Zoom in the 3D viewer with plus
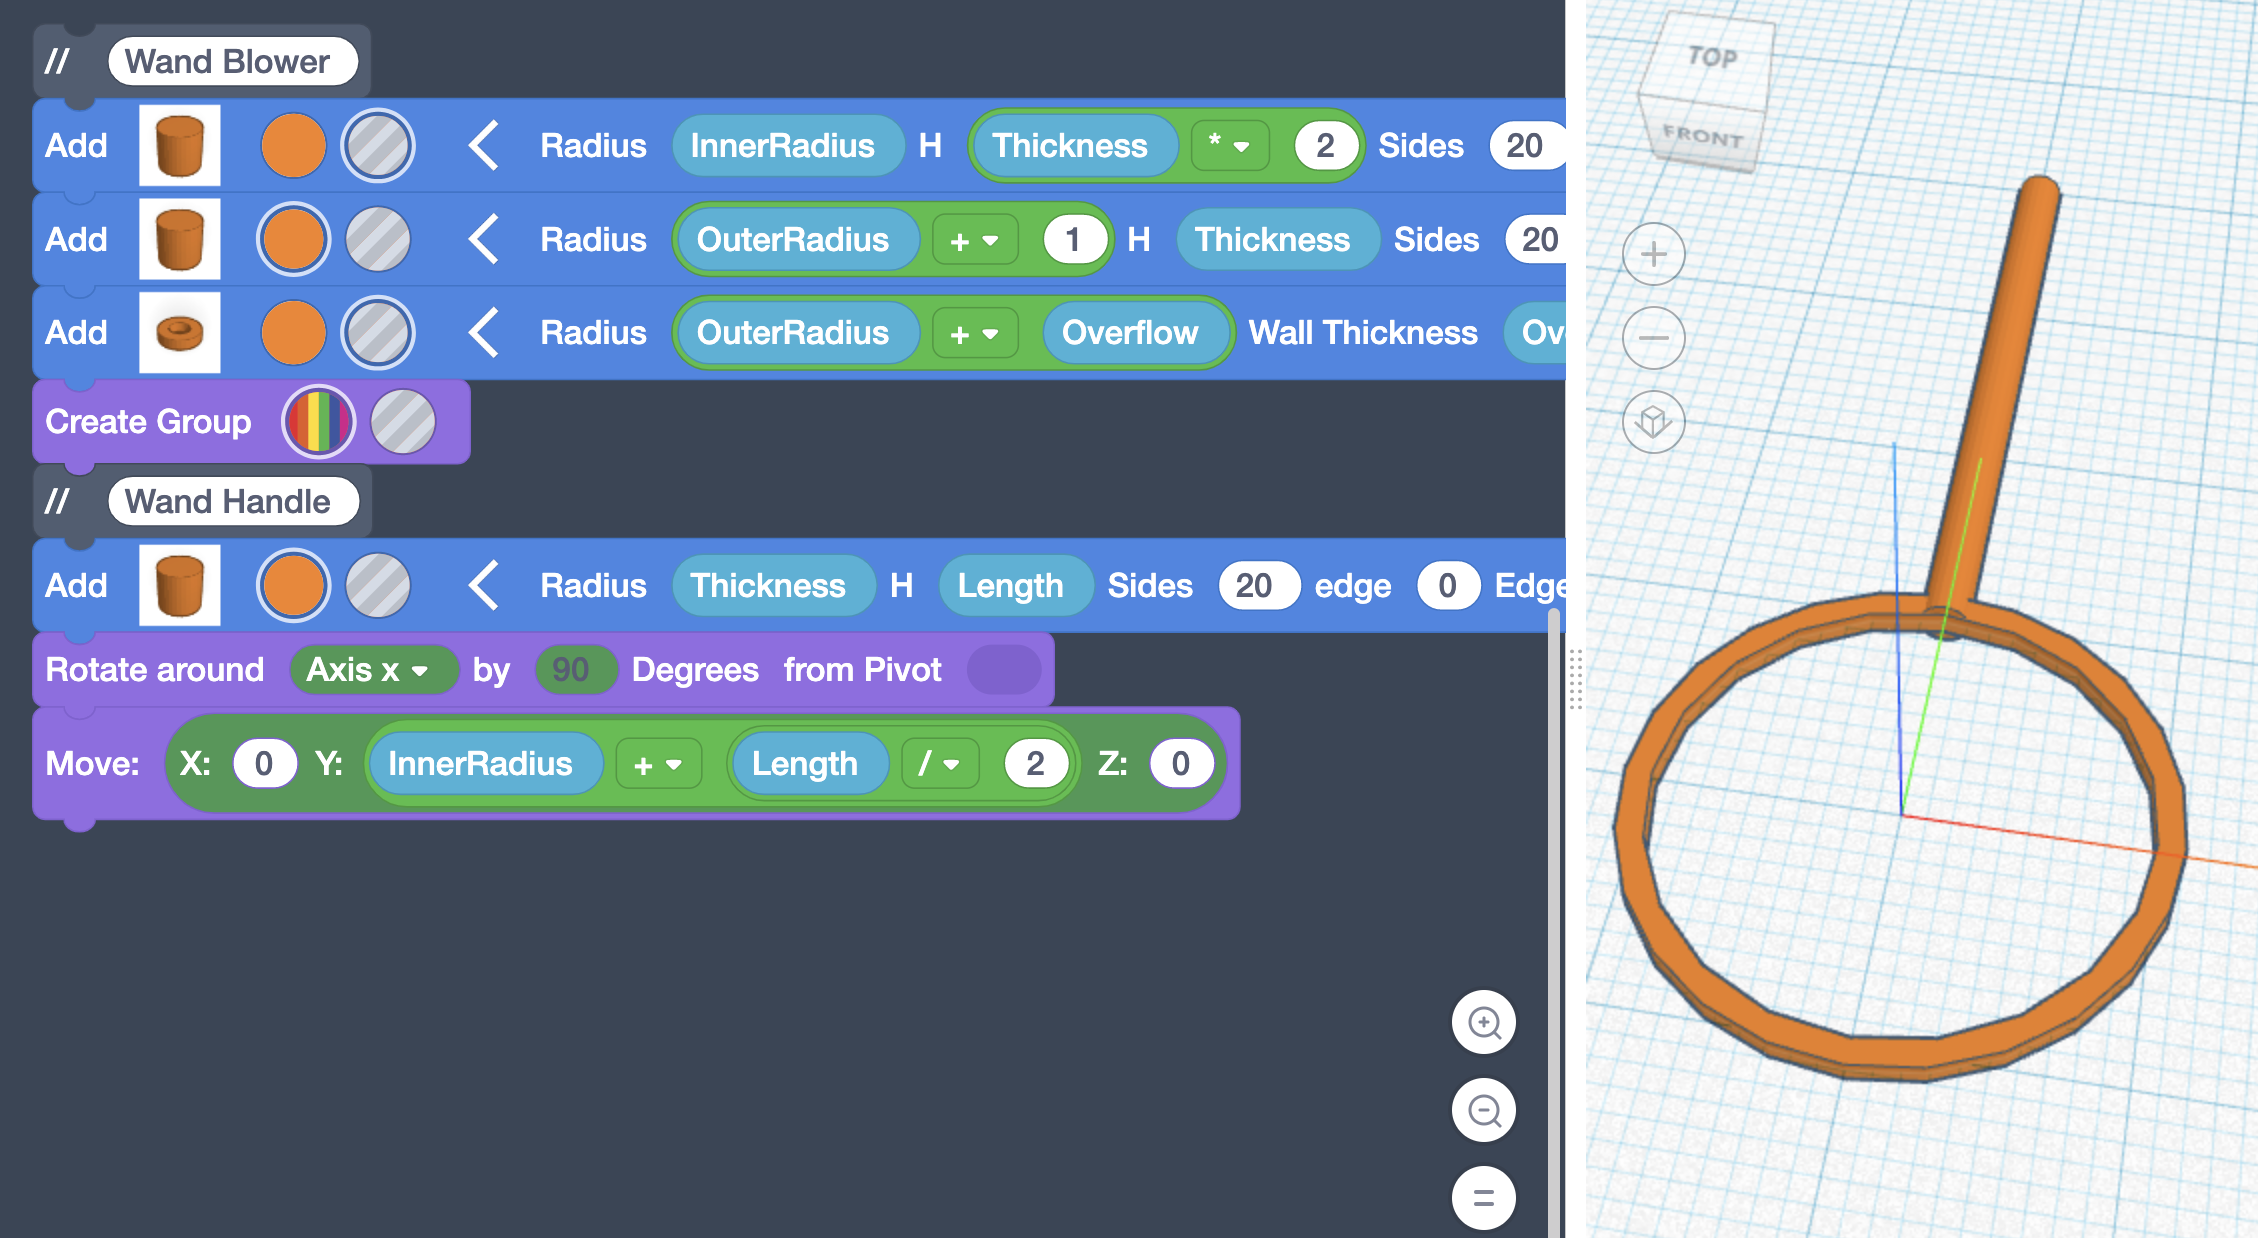 pos(1653,254)
